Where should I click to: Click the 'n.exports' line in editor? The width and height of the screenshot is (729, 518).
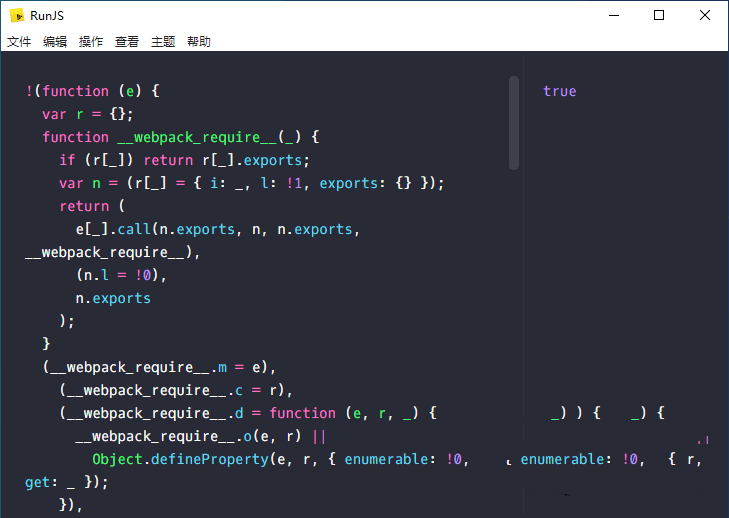pos(113,298)
